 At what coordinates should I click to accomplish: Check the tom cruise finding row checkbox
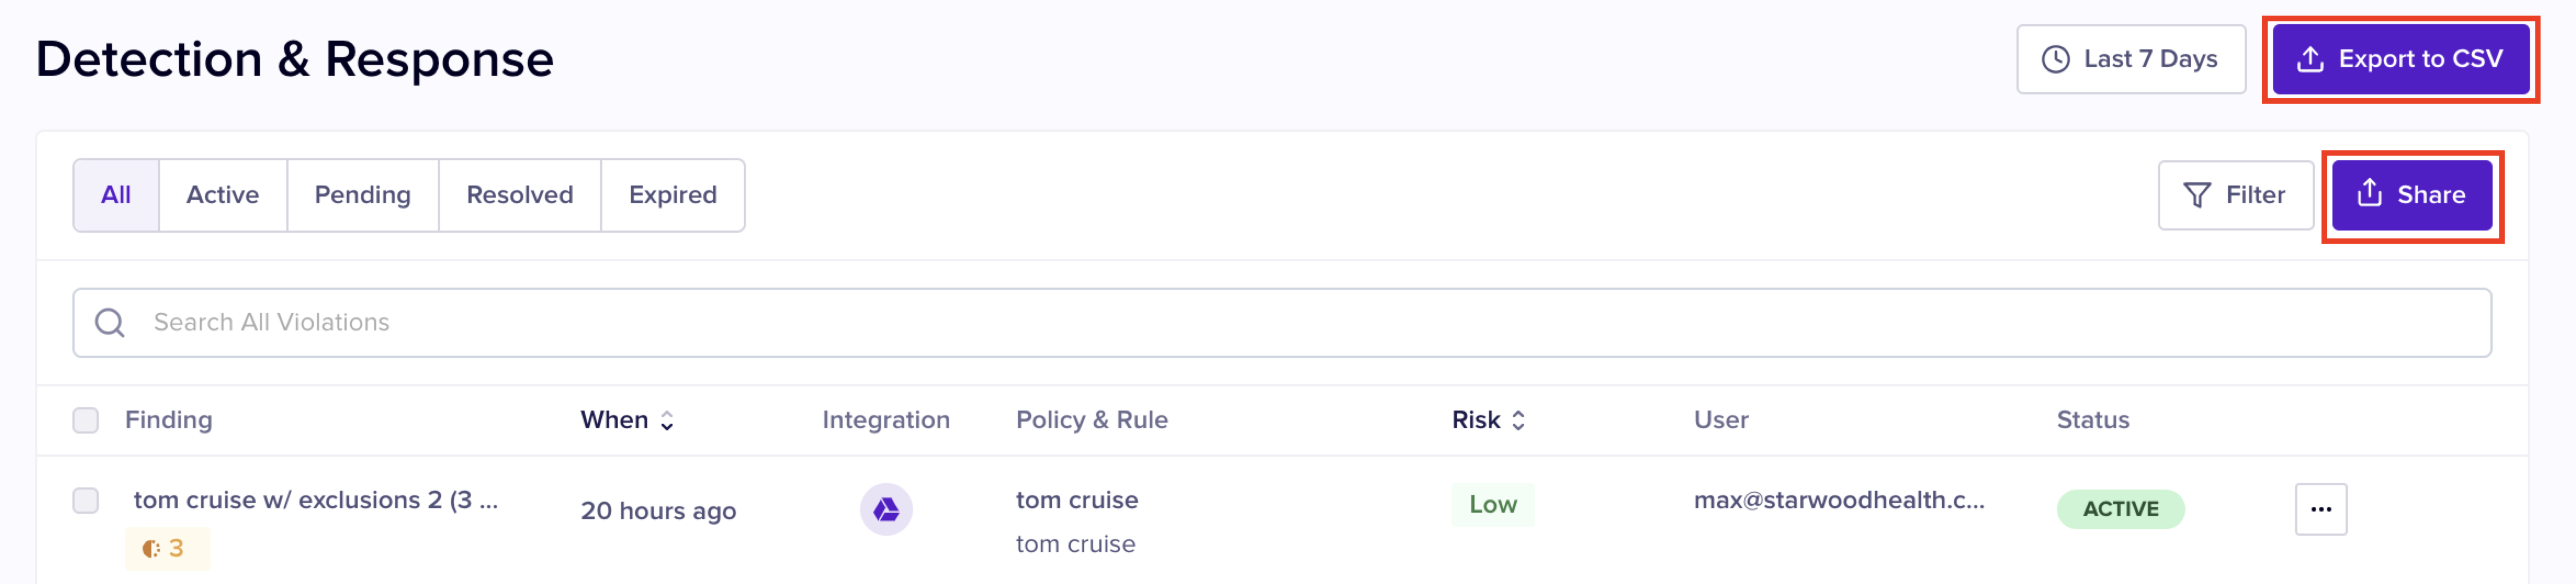point(86,500)
